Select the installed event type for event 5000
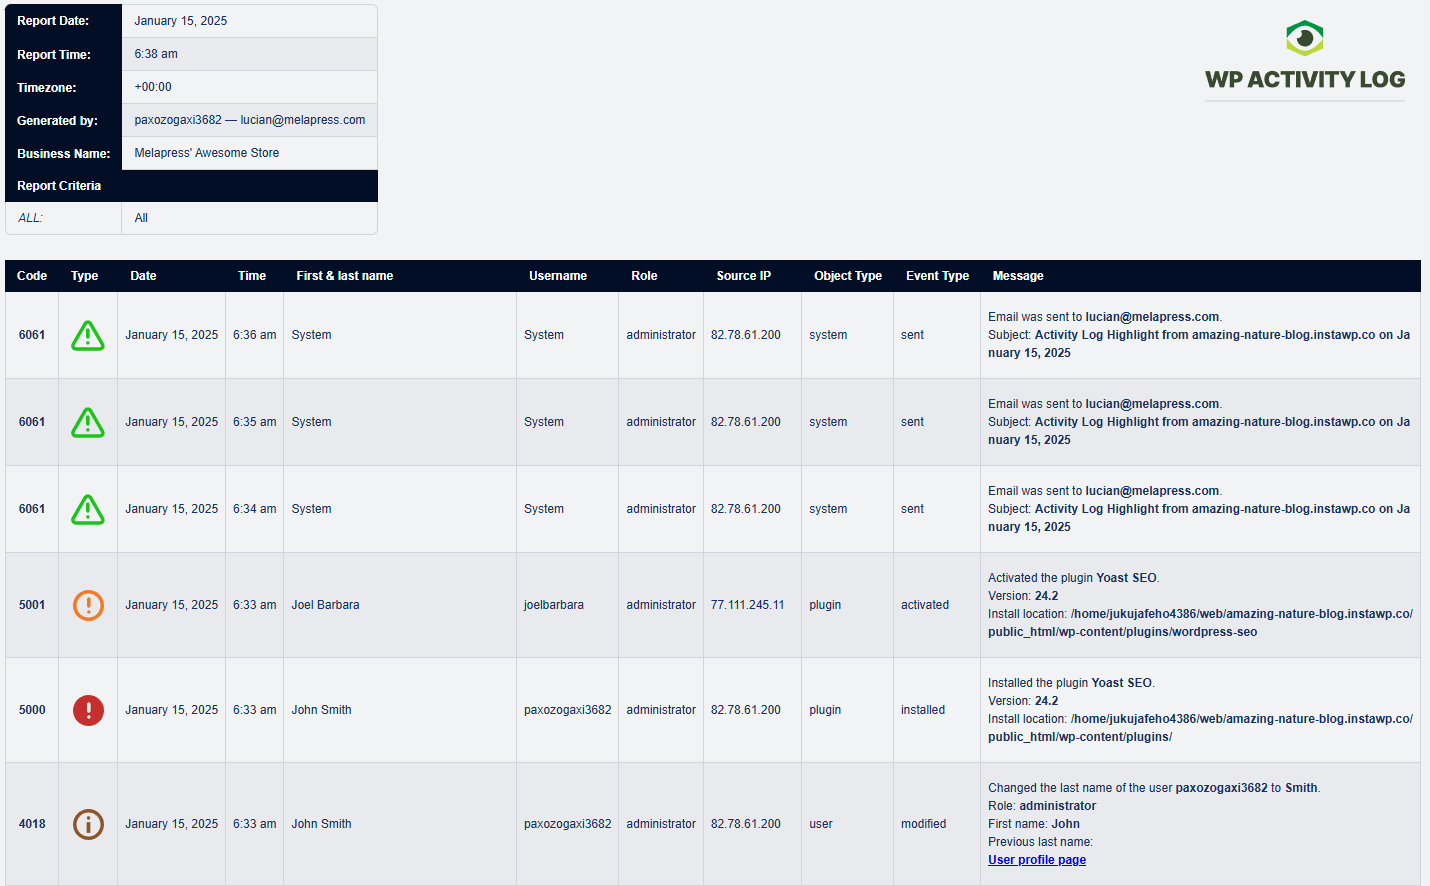The width and height of the screenshot is (1430, 886). point(922,710)
